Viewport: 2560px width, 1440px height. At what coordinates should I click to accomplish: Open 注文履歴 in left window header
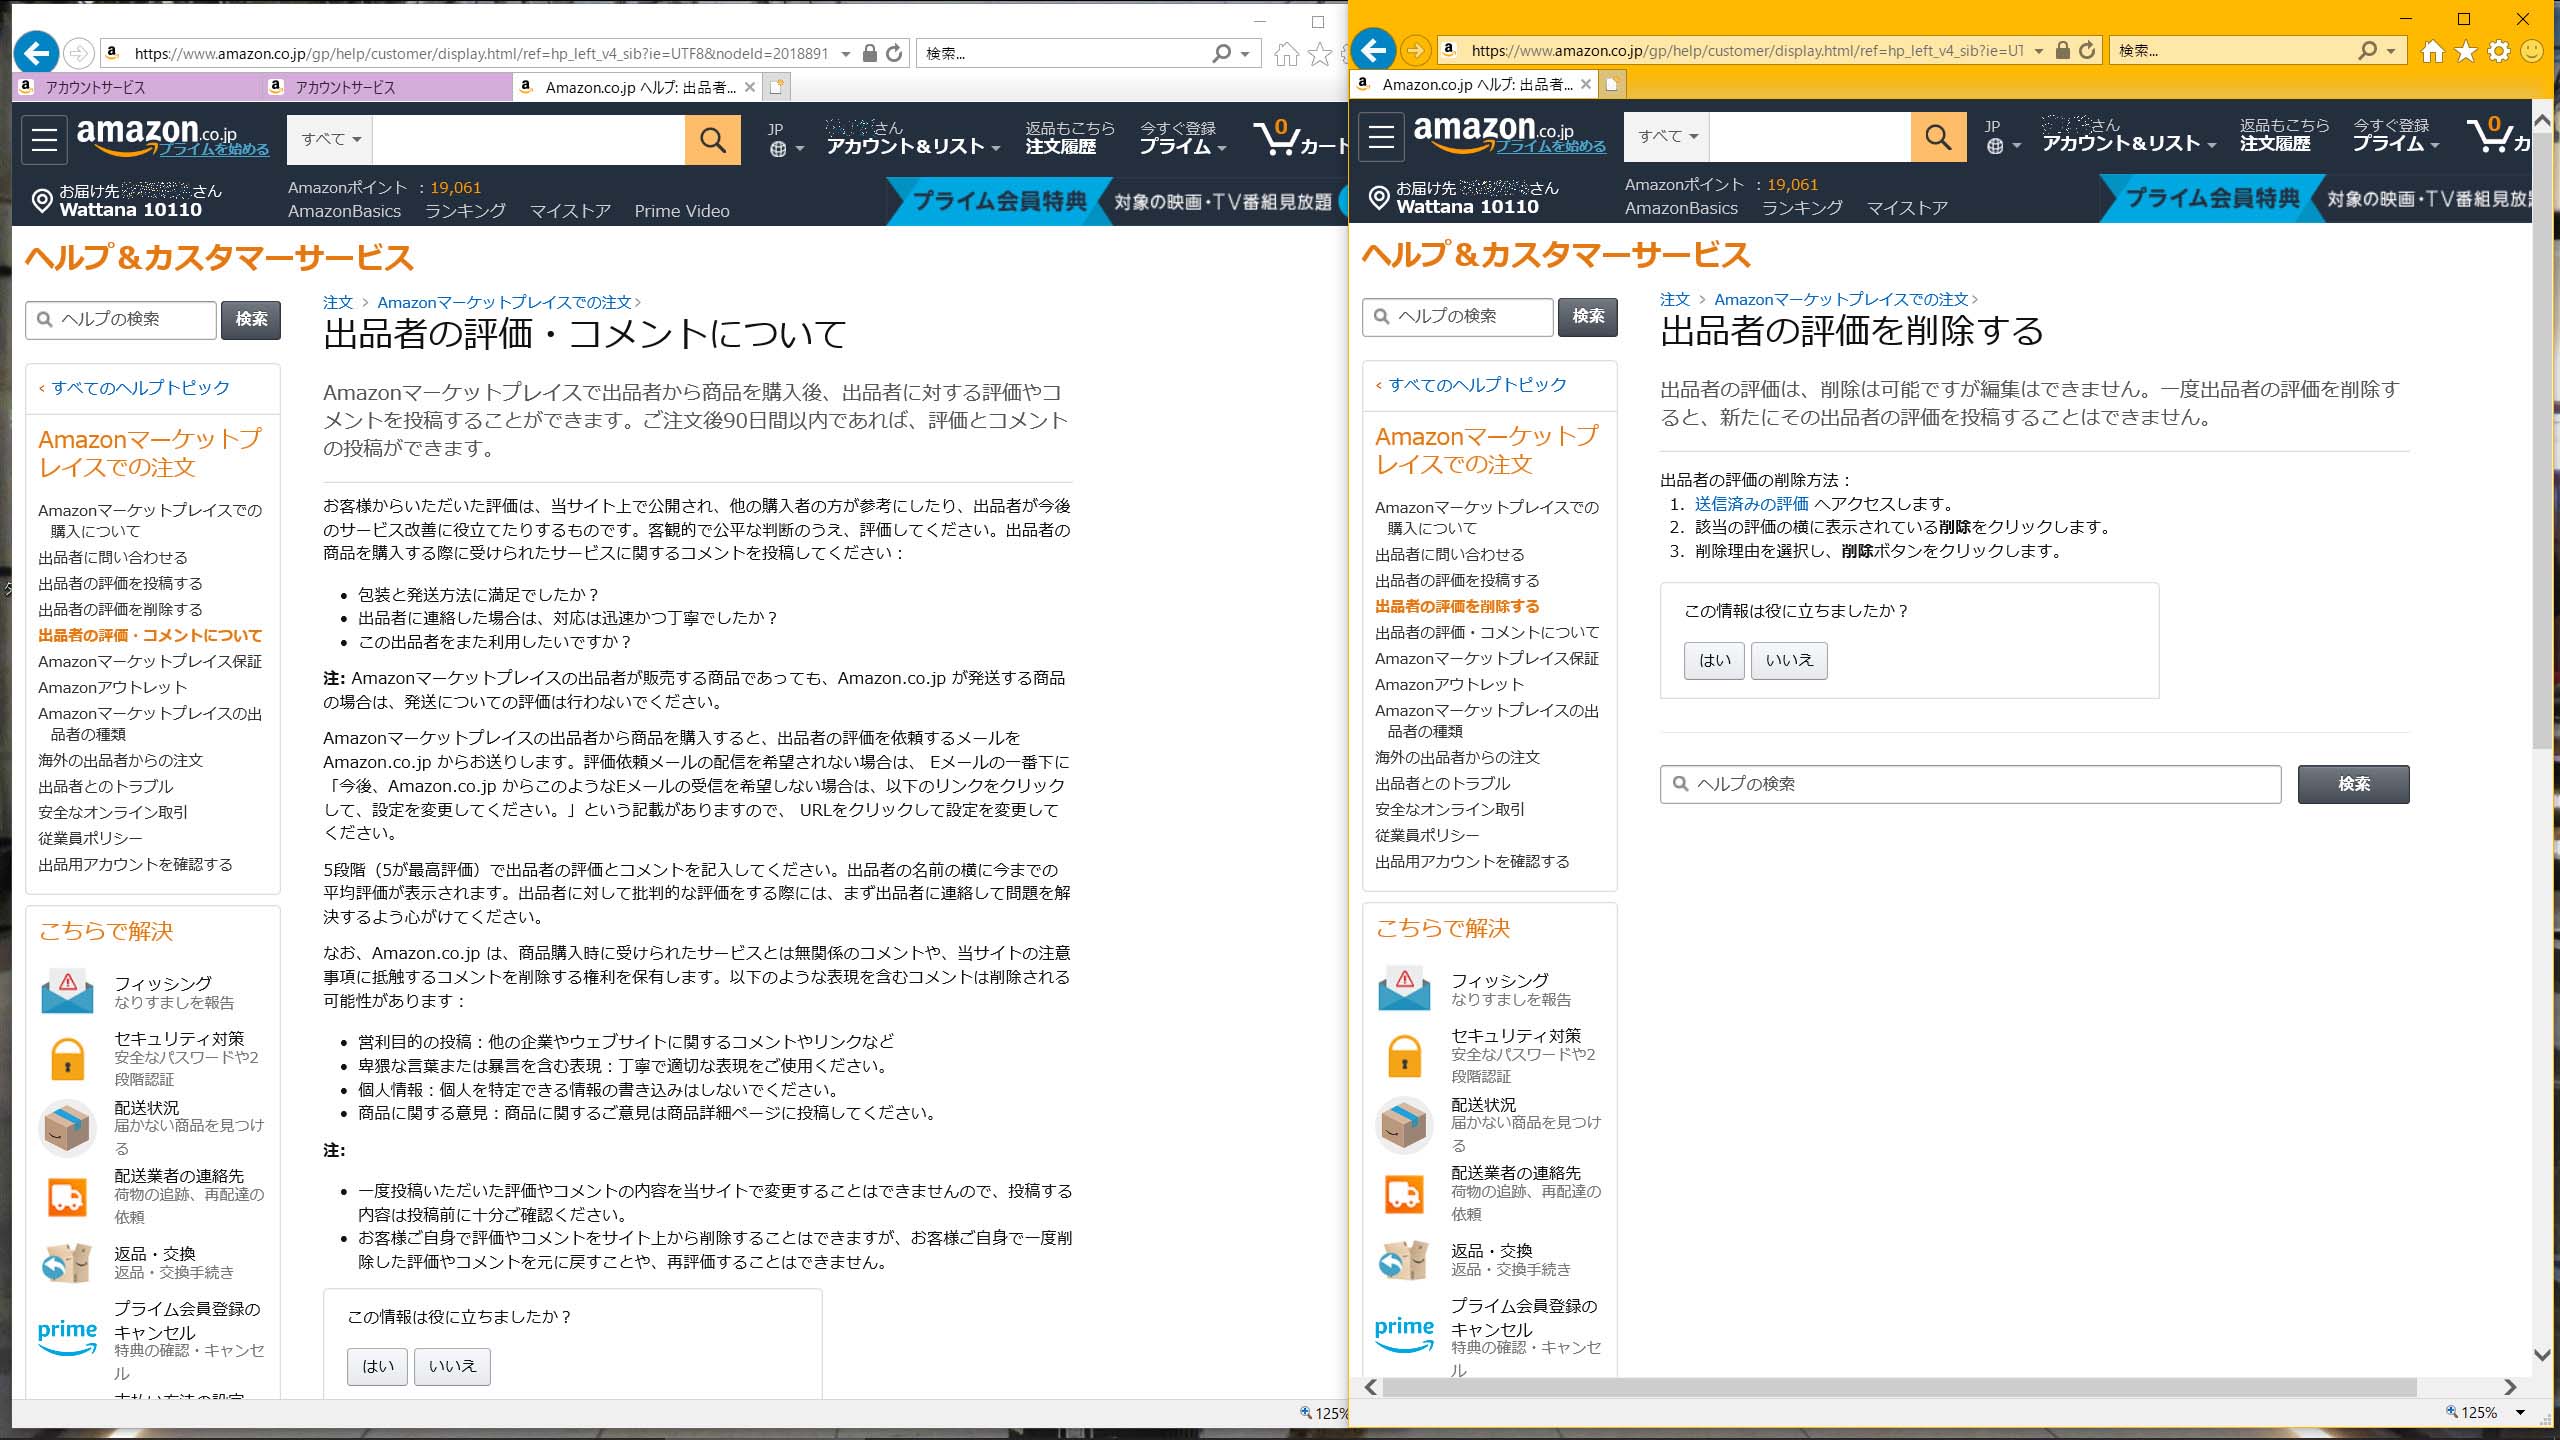coord(1061,147)
